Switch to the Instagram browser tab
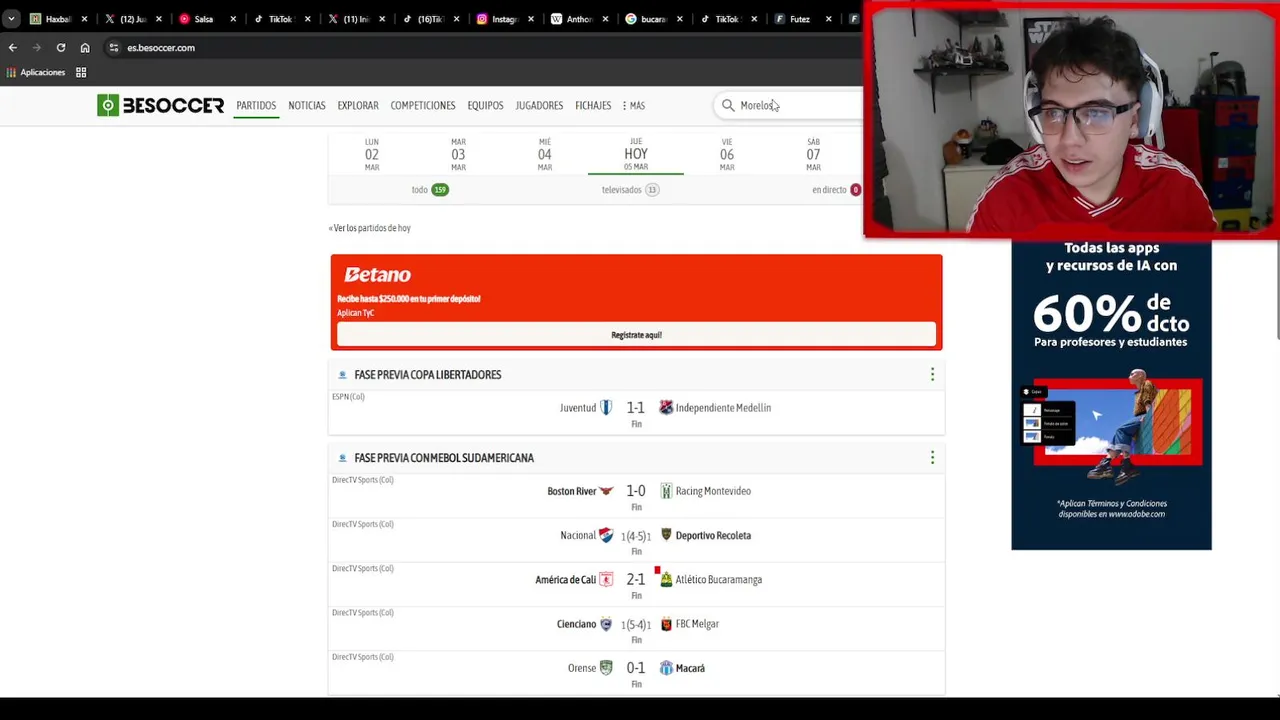This screenshot has height=720, width=1280. tap(505, 19)
